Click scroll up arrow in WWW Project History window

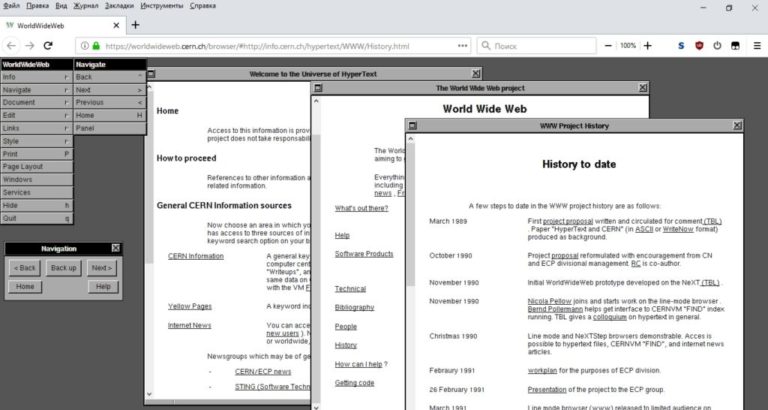[410, 139]
